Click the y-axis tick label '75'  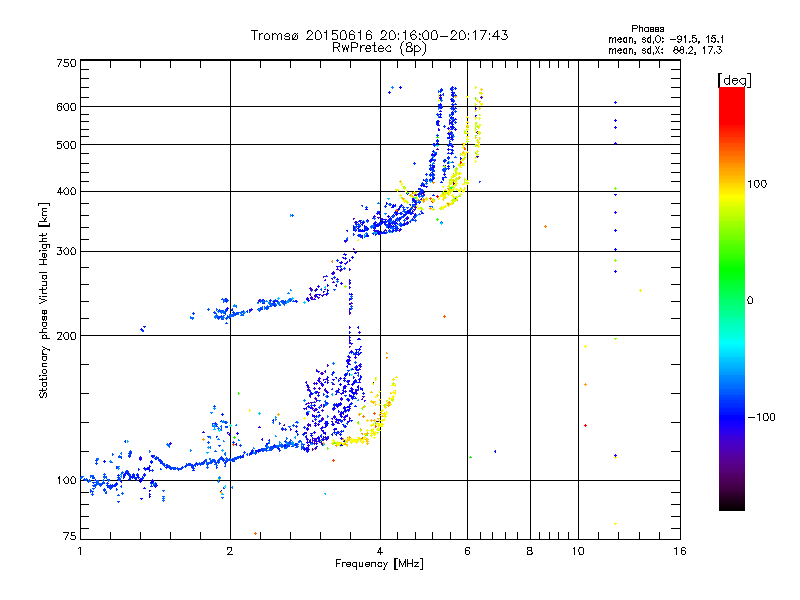click(x=70, y=536)
